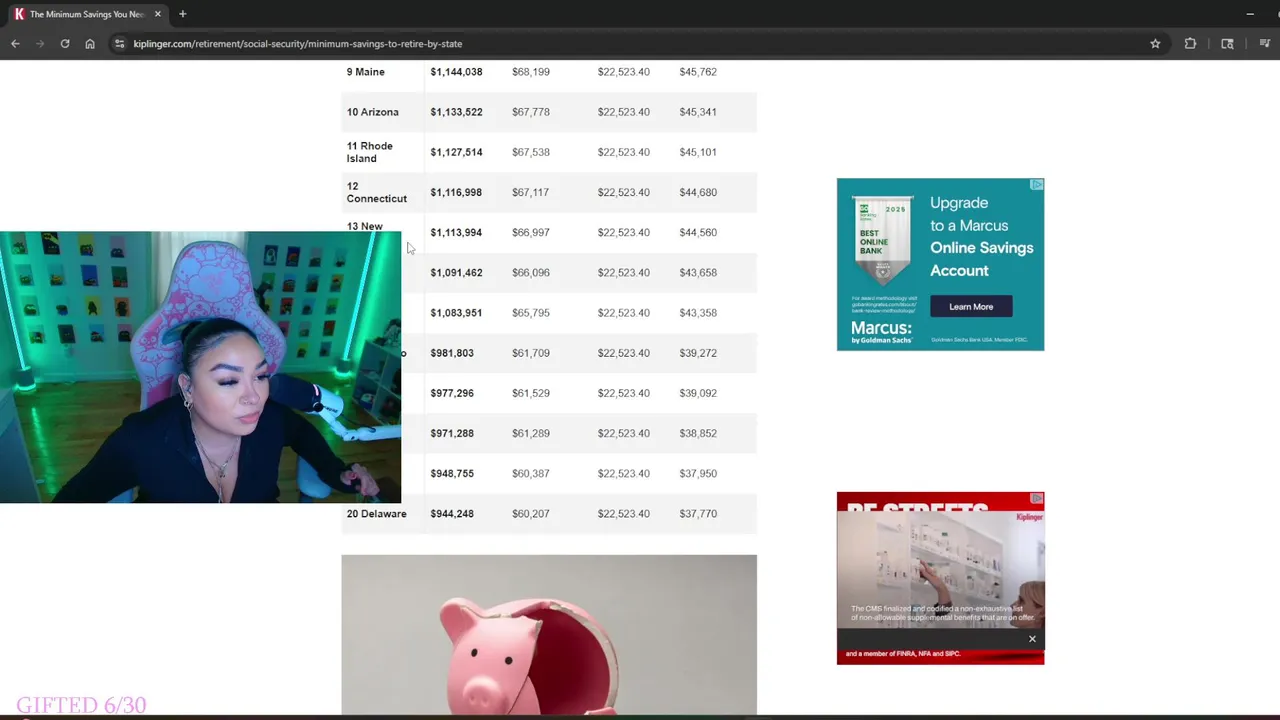1280x720 pixels.
Task: Click the piggy bank image
Action: (x=549, y=636)
